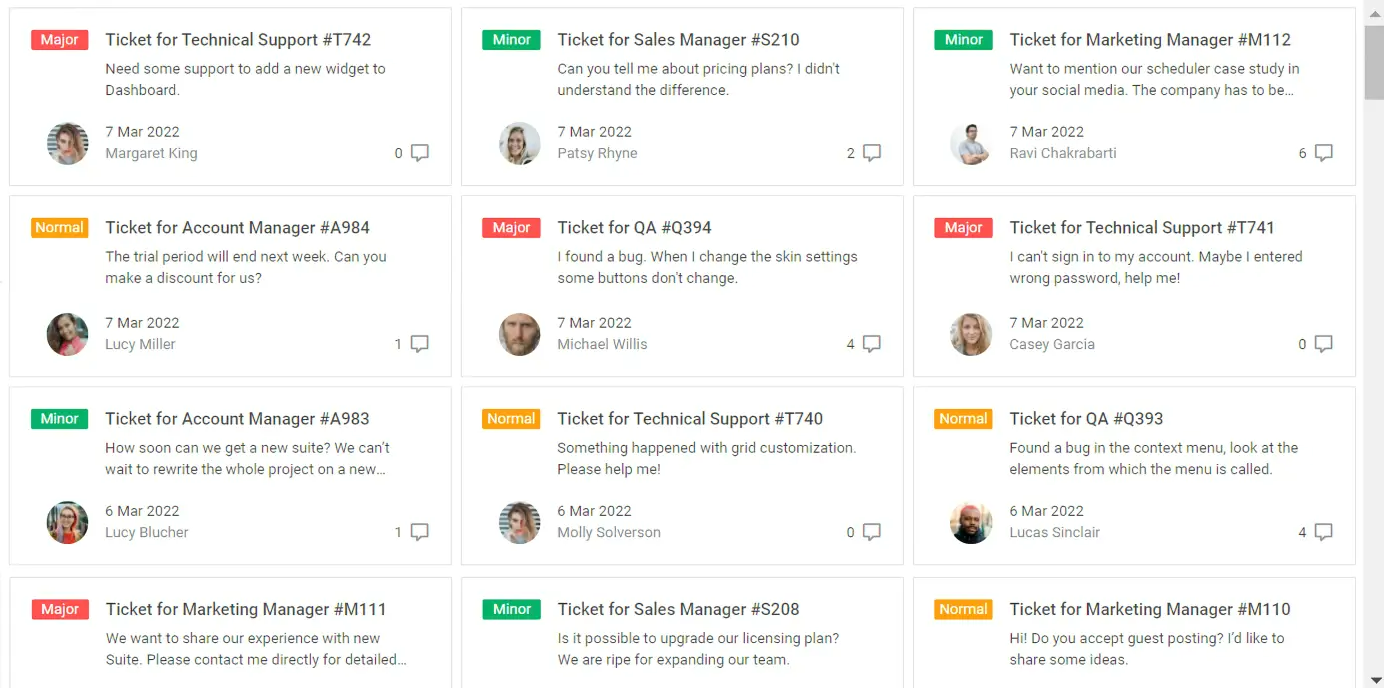Open Ticket for Technical Support #T742 title
The image size is (1384, 688).
[238, 40]
